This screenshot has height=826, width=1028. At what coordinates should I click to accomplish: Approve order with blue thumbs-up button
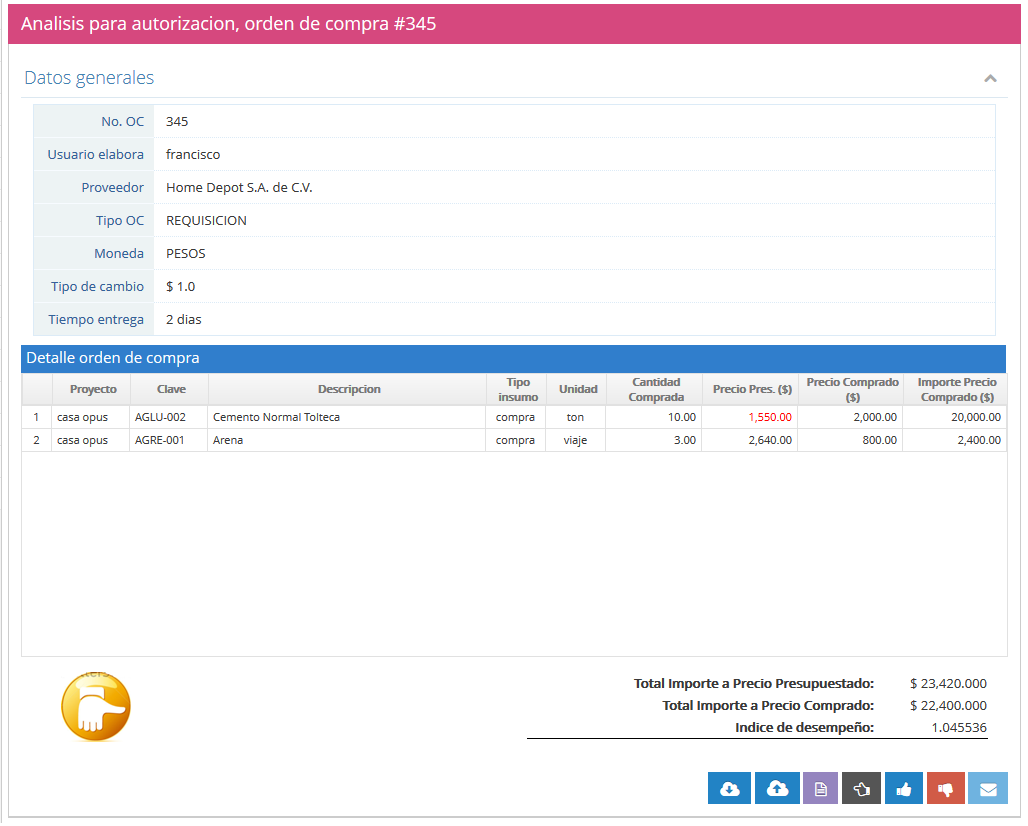point(904,788)
